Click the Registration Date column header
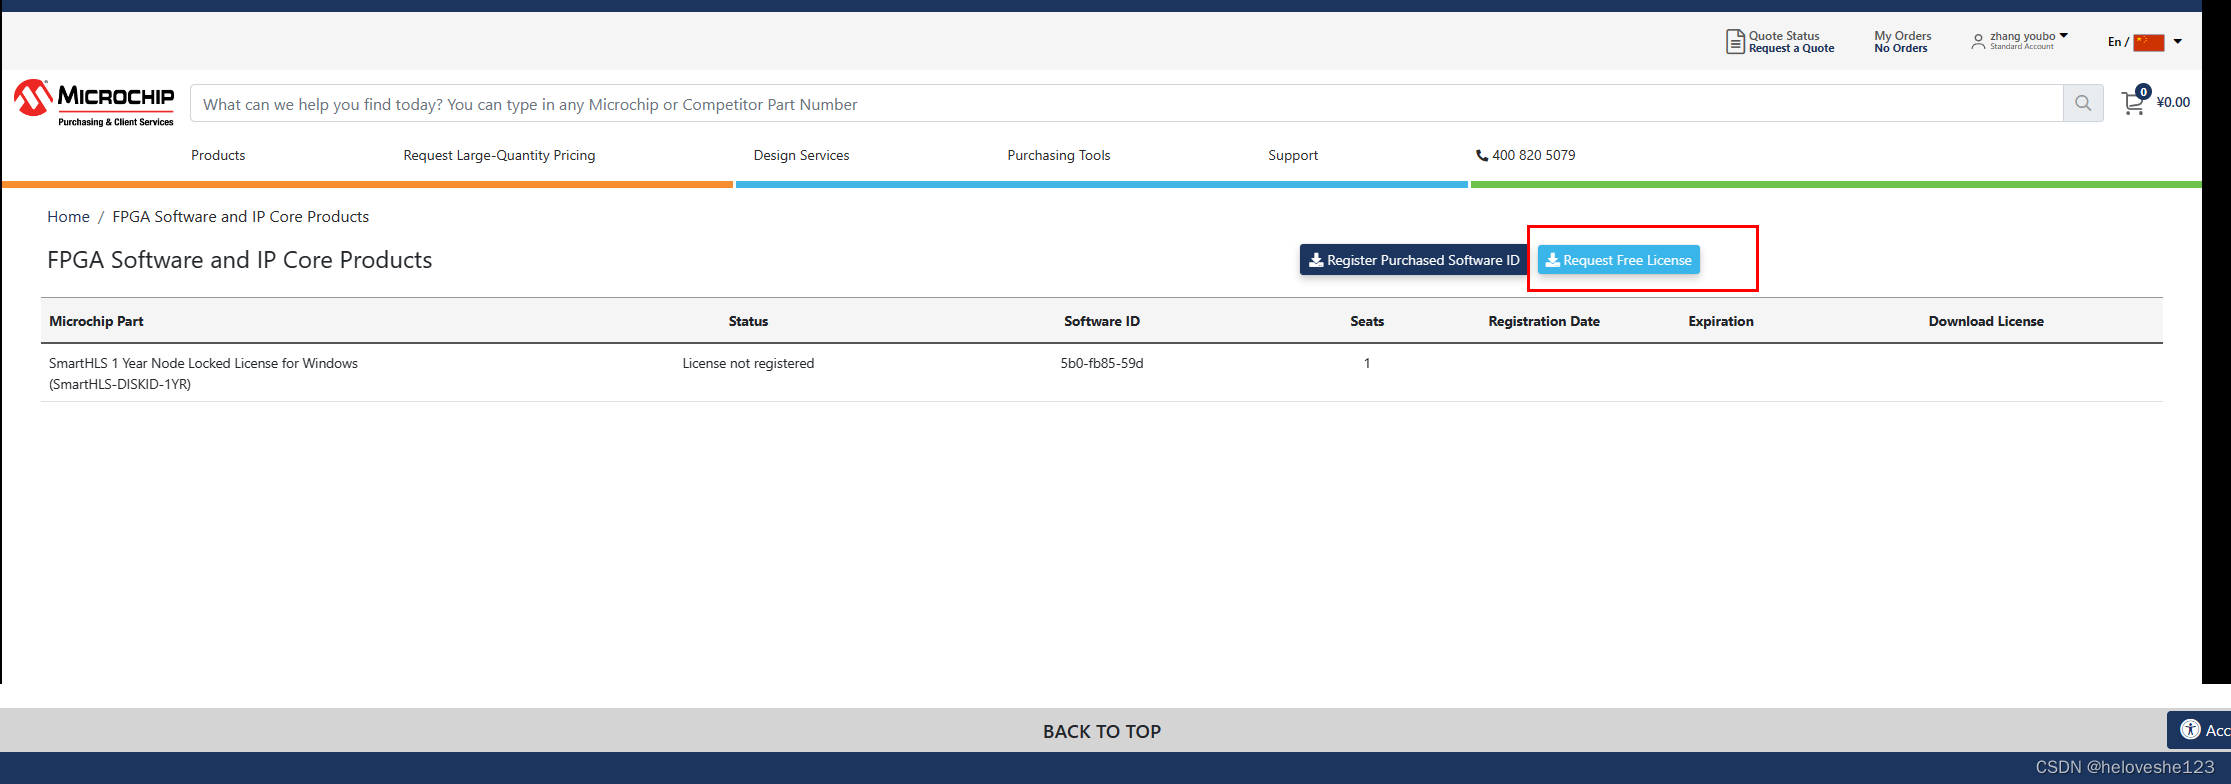 tap(1543, 321)
